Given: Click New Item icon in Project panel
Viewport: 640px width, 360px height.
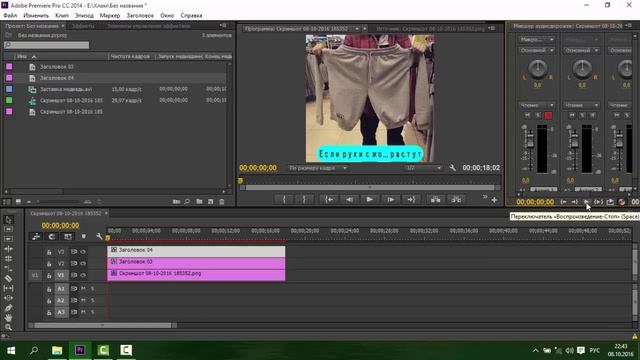Looking at the screenshot, I should 211,202.
